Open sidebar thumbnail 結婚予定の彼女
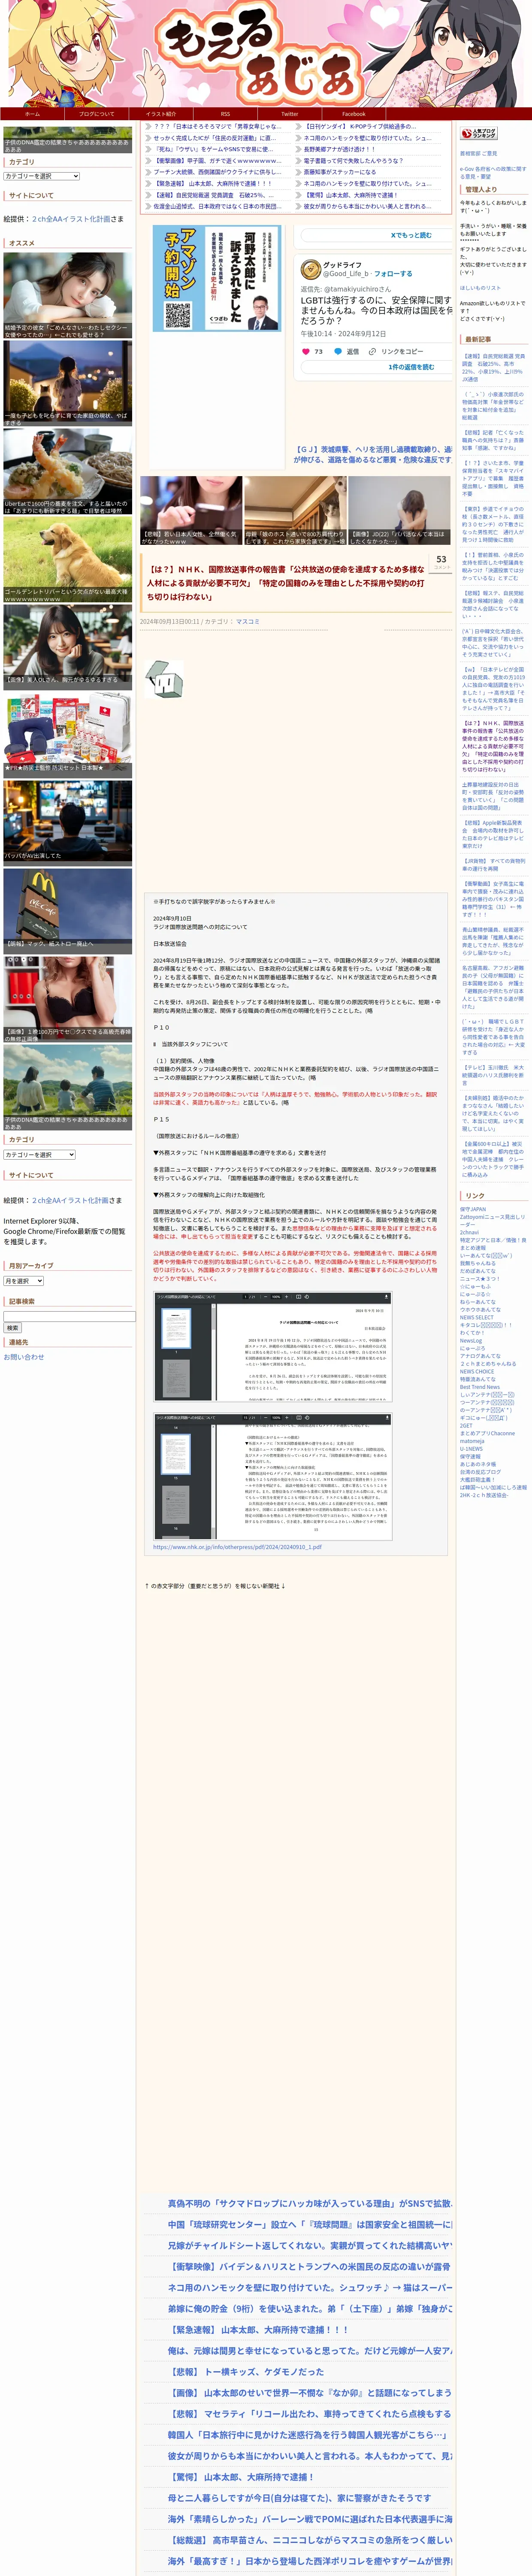Screen dimensions: 532x2576 [67, 295]
